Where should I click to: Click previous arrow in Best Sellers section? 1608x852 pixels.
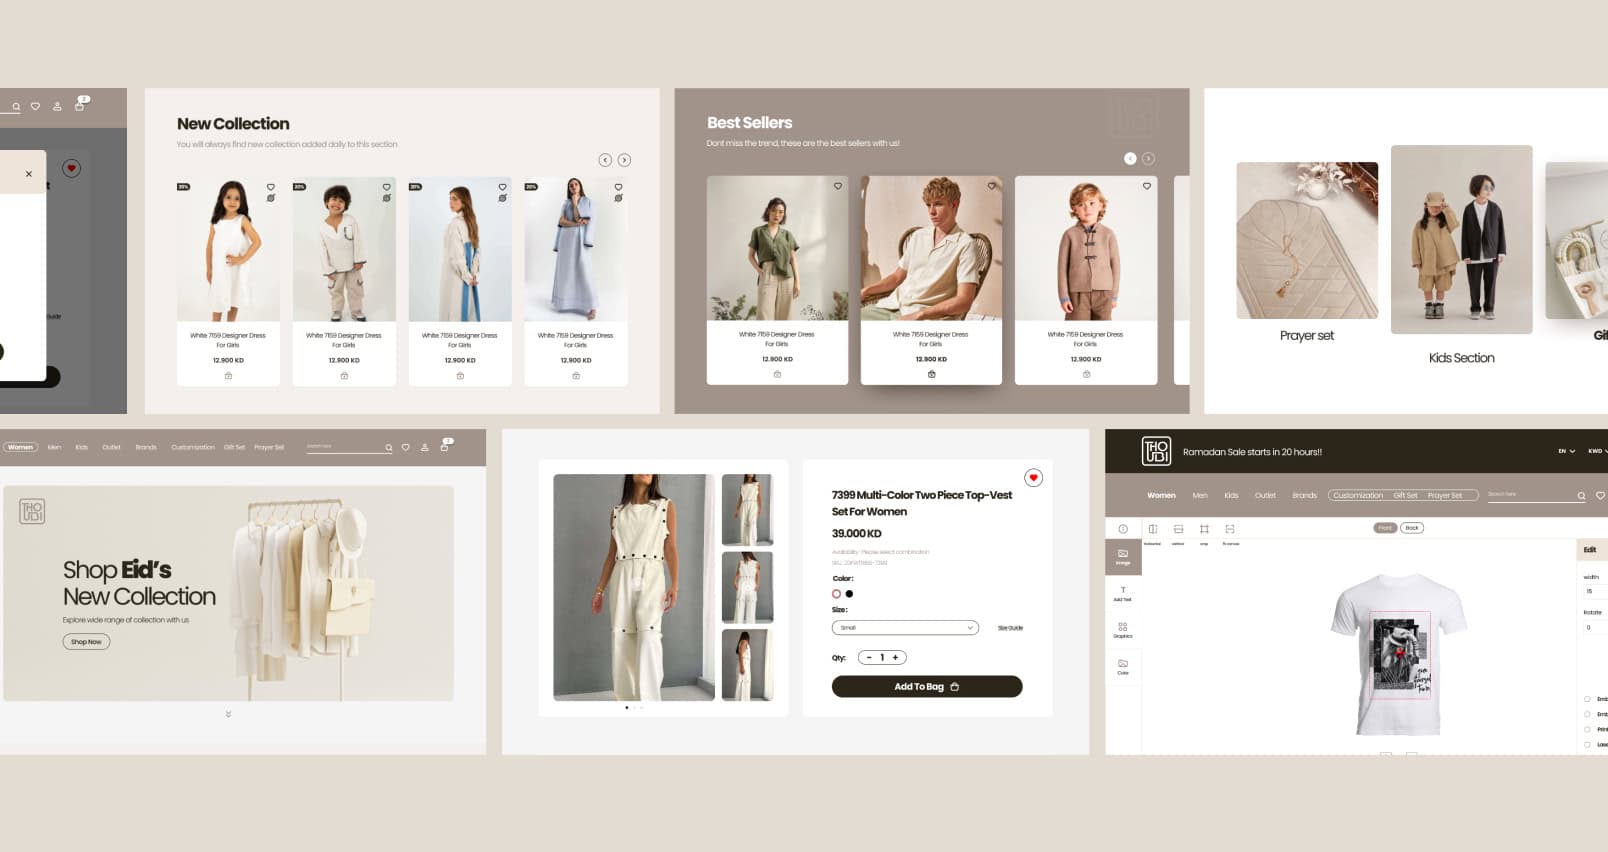[x=1130, y=158]
